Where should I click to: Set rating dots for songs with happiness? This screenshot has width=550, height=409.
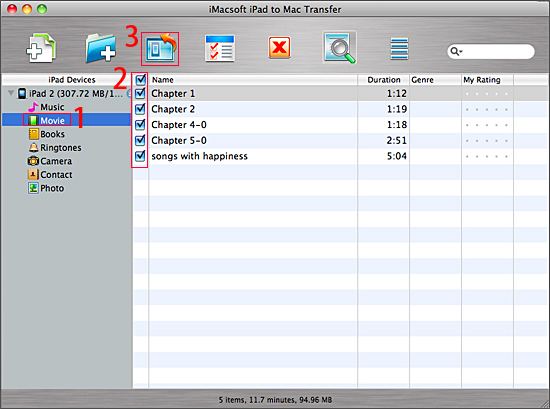(x=487, y=156)
